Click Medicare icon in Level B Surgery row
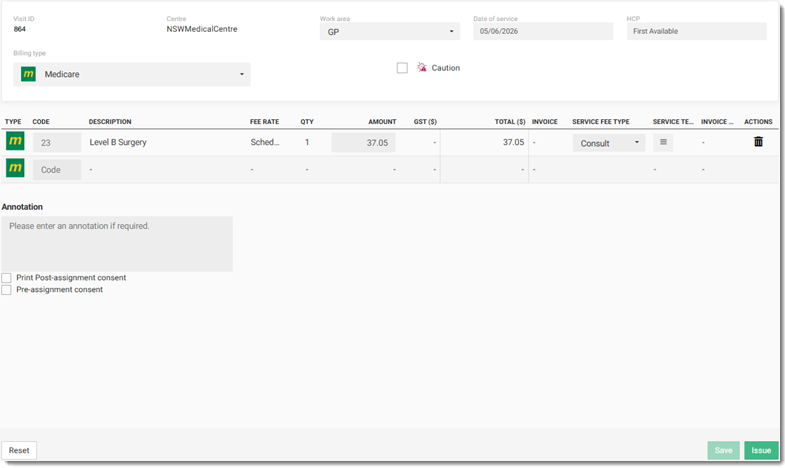785x468 pixels. (x=15, y=141)
